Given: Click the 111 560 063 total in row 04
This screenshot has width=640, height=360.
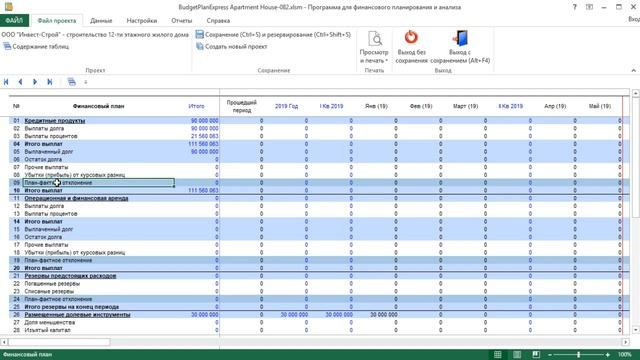Looking at the screenshot, I should [x=203, y=144].
